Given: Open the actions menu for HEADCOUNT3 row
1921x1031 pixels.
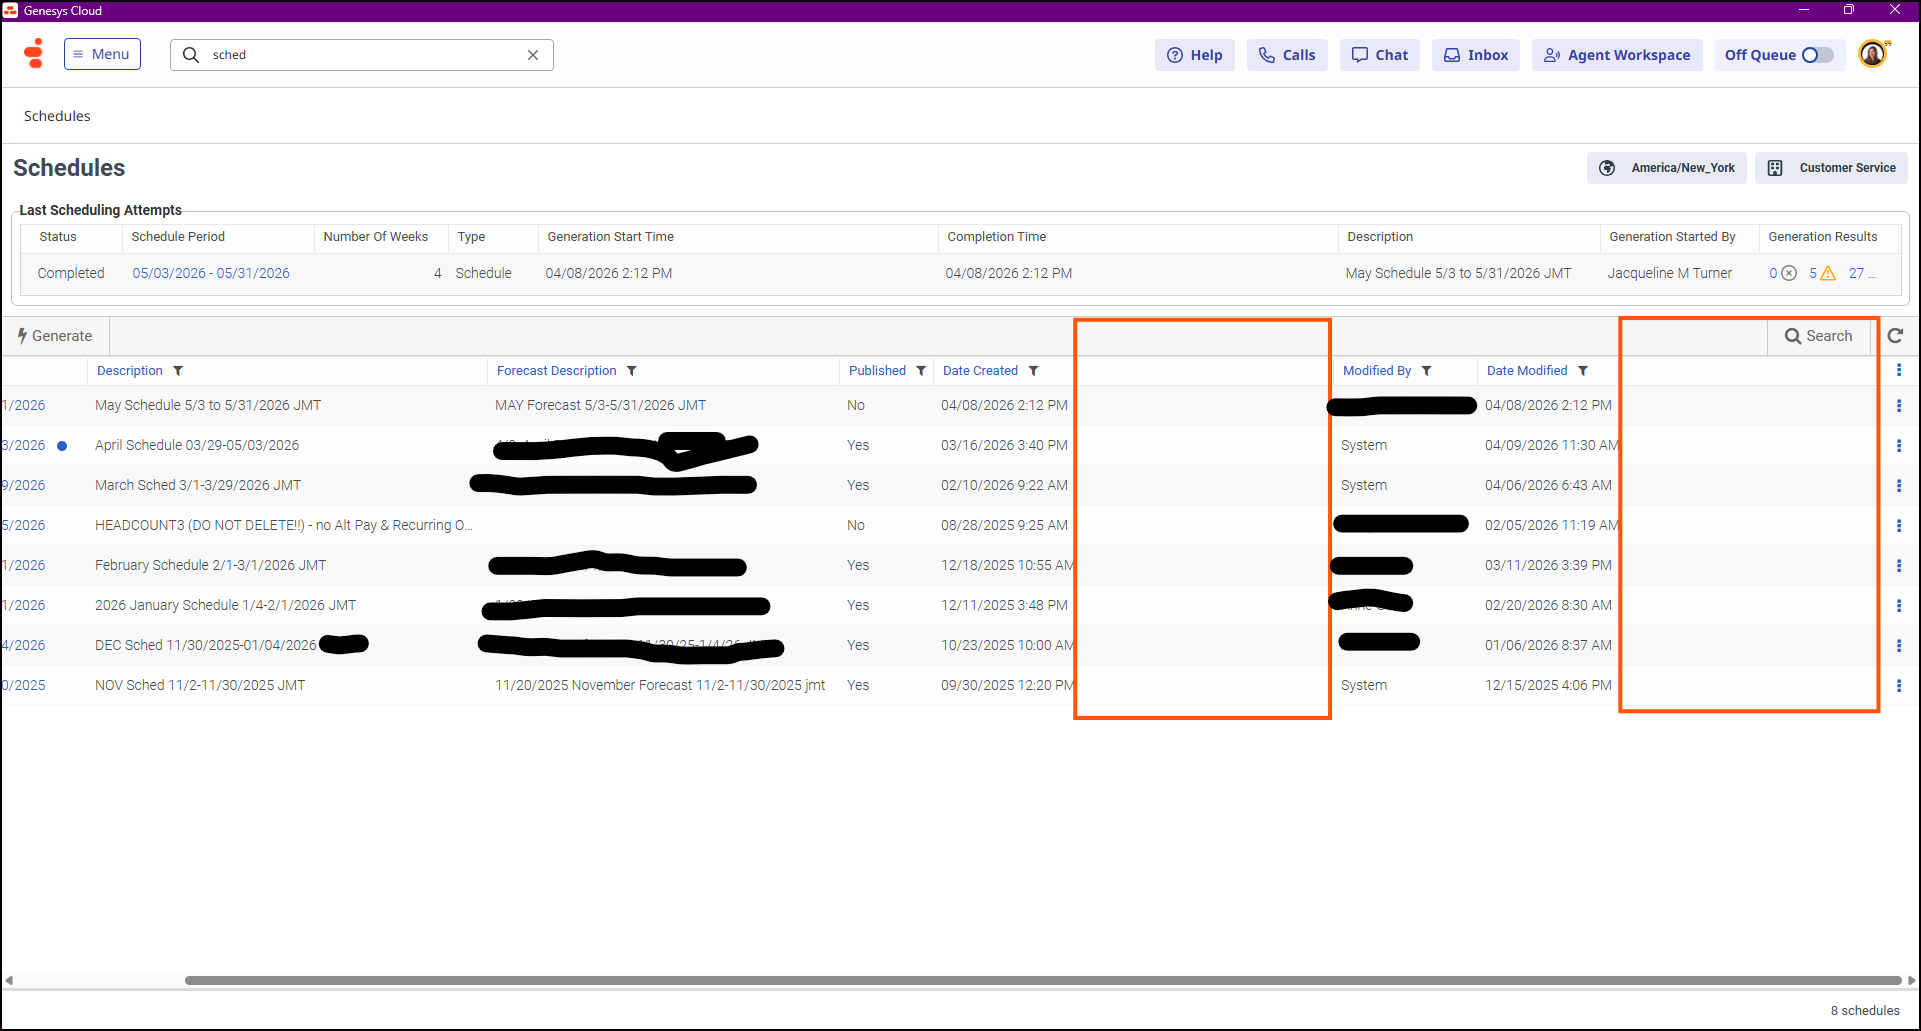Looking at the screenshot, I should pyautogui.click(x=1899, y=526).
